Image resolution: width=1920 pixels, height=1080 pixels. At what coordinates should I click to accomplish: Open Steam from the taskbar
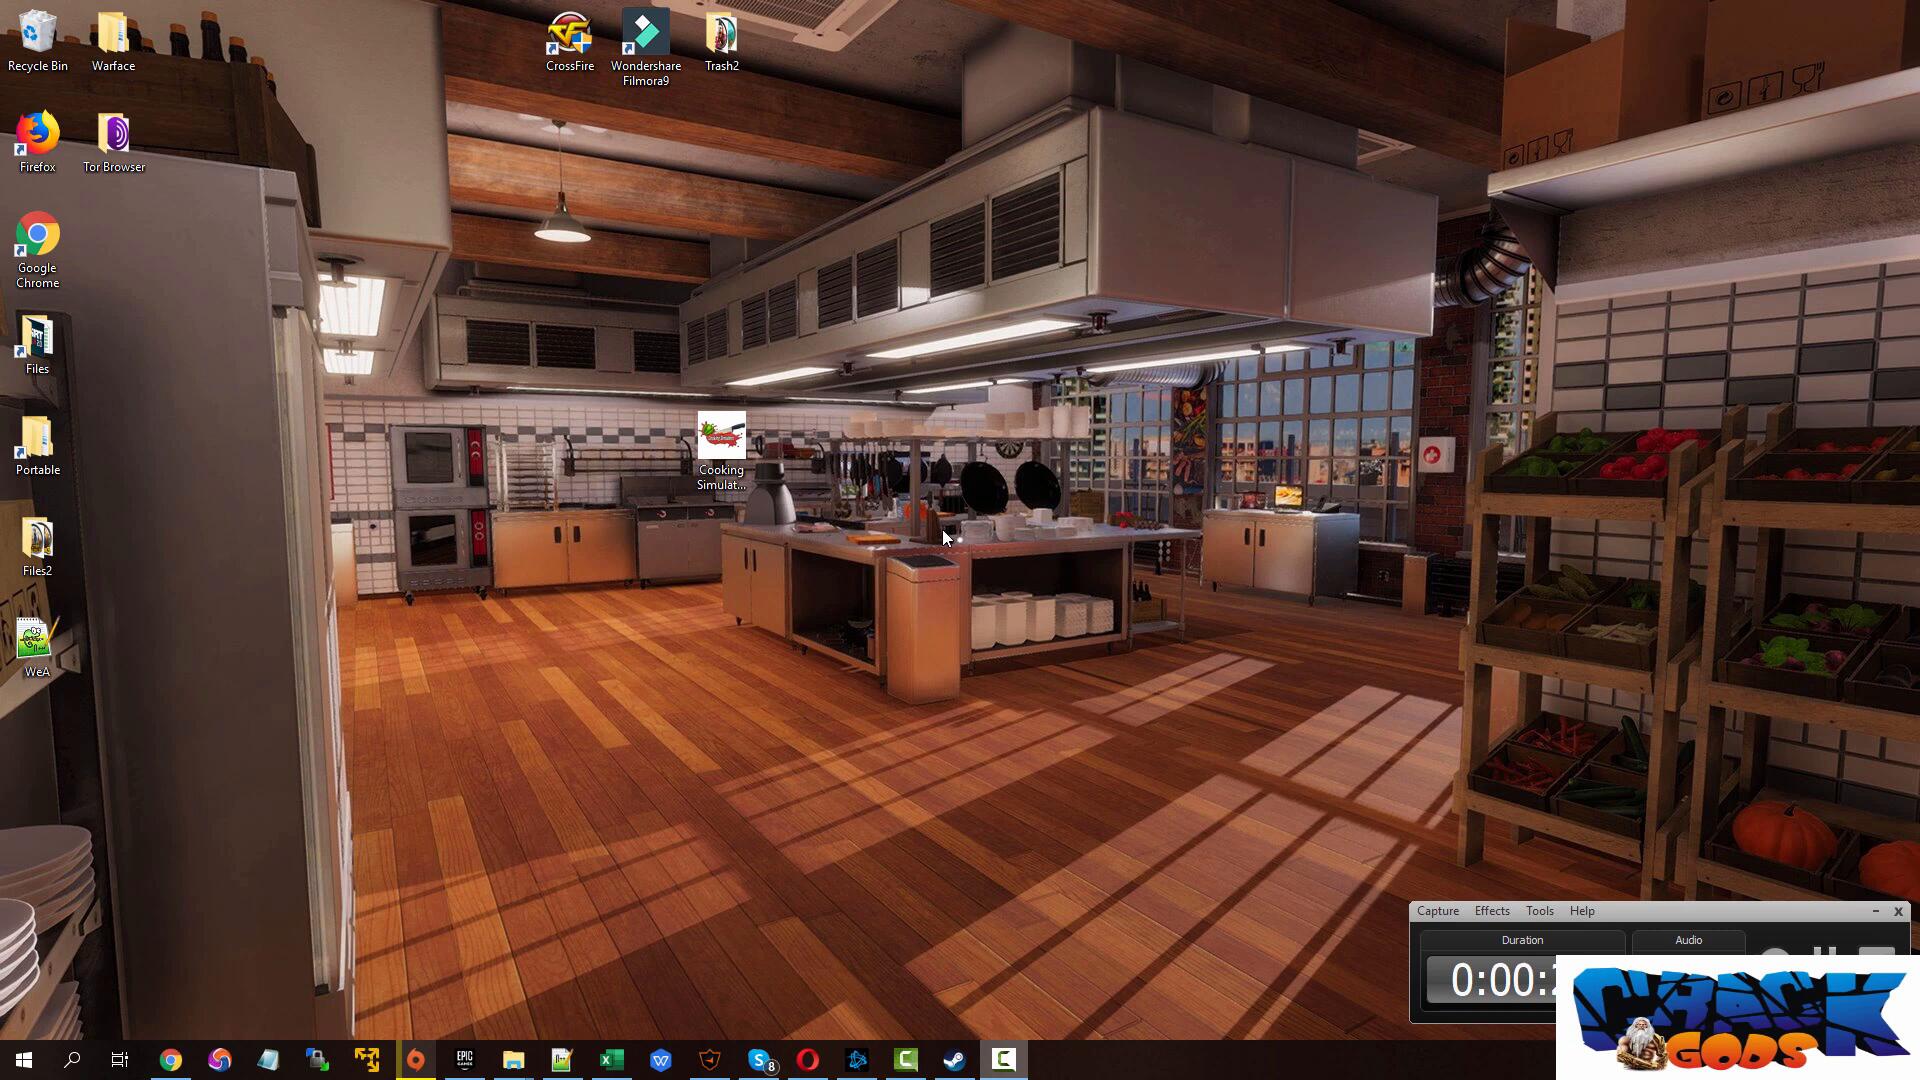point(954,1060)
